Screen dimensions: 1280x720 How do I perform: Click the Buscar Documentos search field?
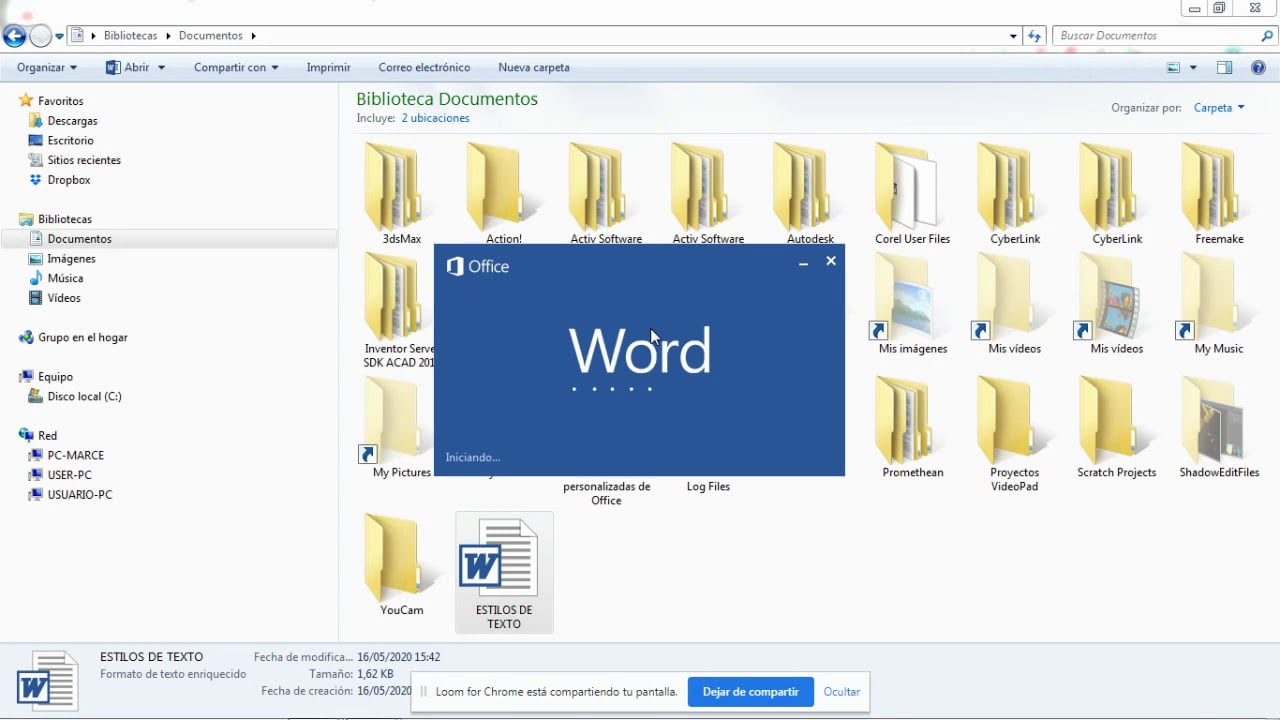1157,36
